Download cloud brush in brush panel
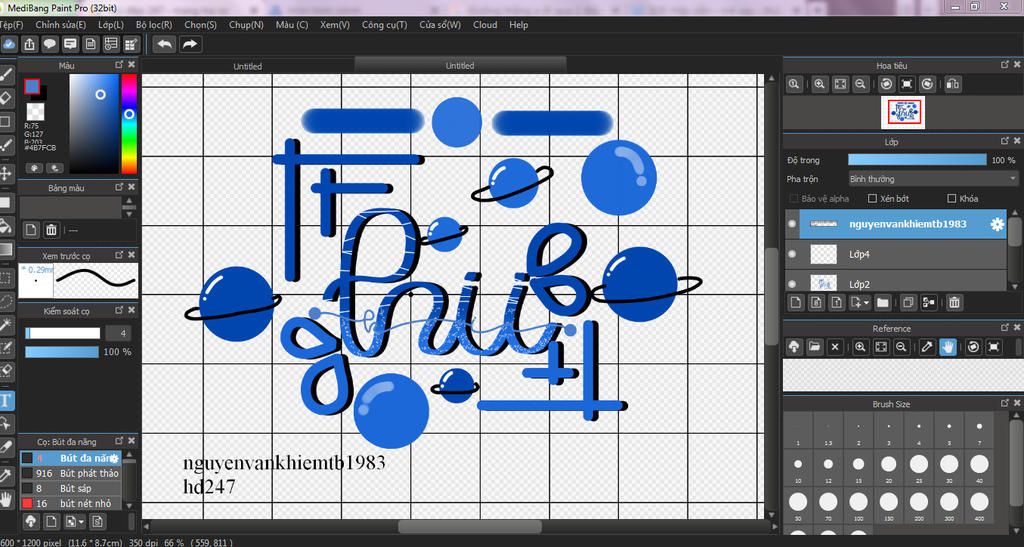The image size is (1024, 547). (x=30, y=522)
